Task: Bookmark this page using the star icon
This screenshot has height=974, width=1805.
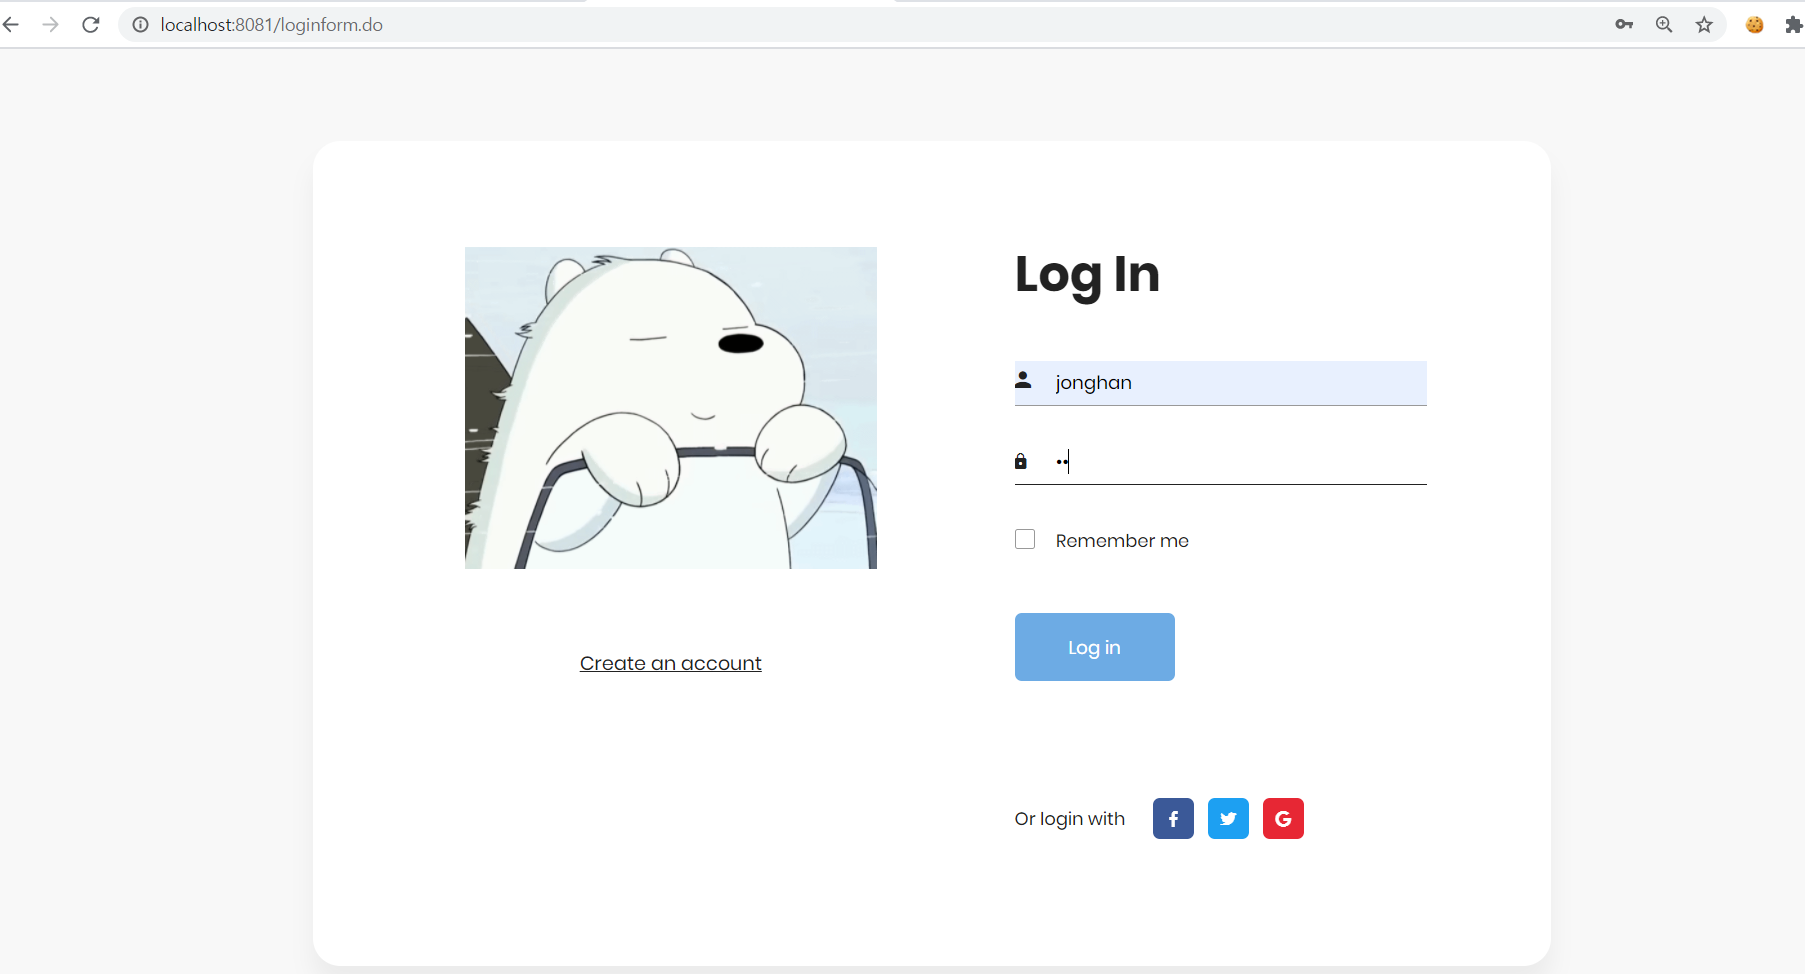Action: [x=1705, y=24]
